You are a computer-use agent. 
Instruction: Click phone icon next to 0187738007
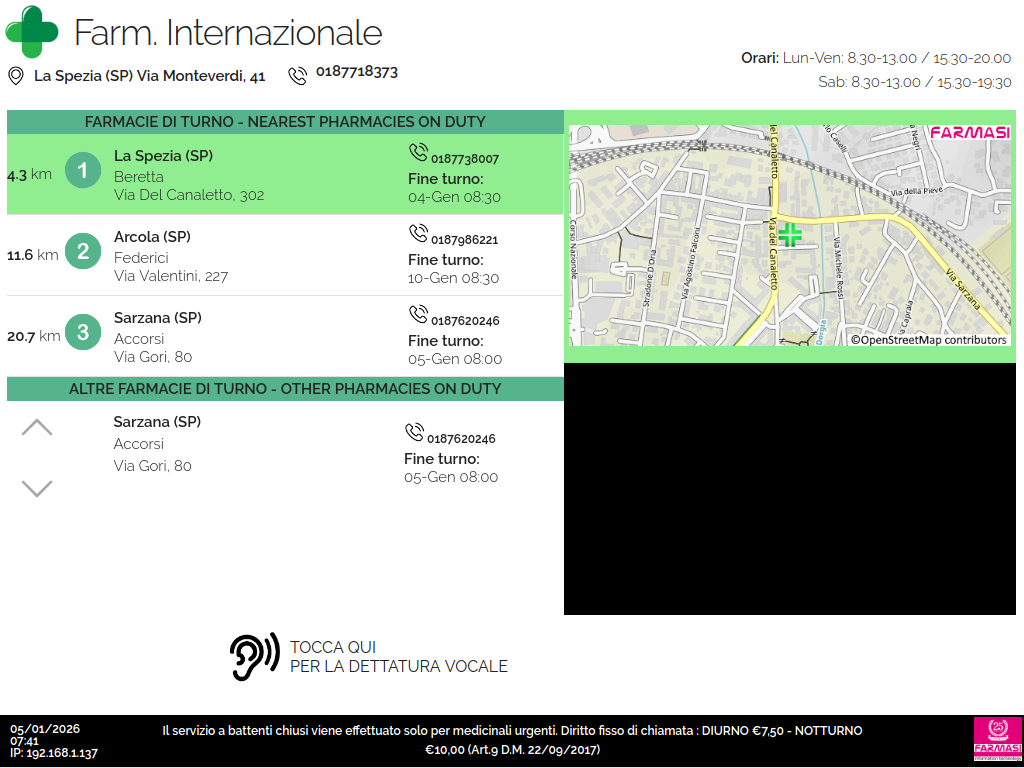tap(418, 153)
